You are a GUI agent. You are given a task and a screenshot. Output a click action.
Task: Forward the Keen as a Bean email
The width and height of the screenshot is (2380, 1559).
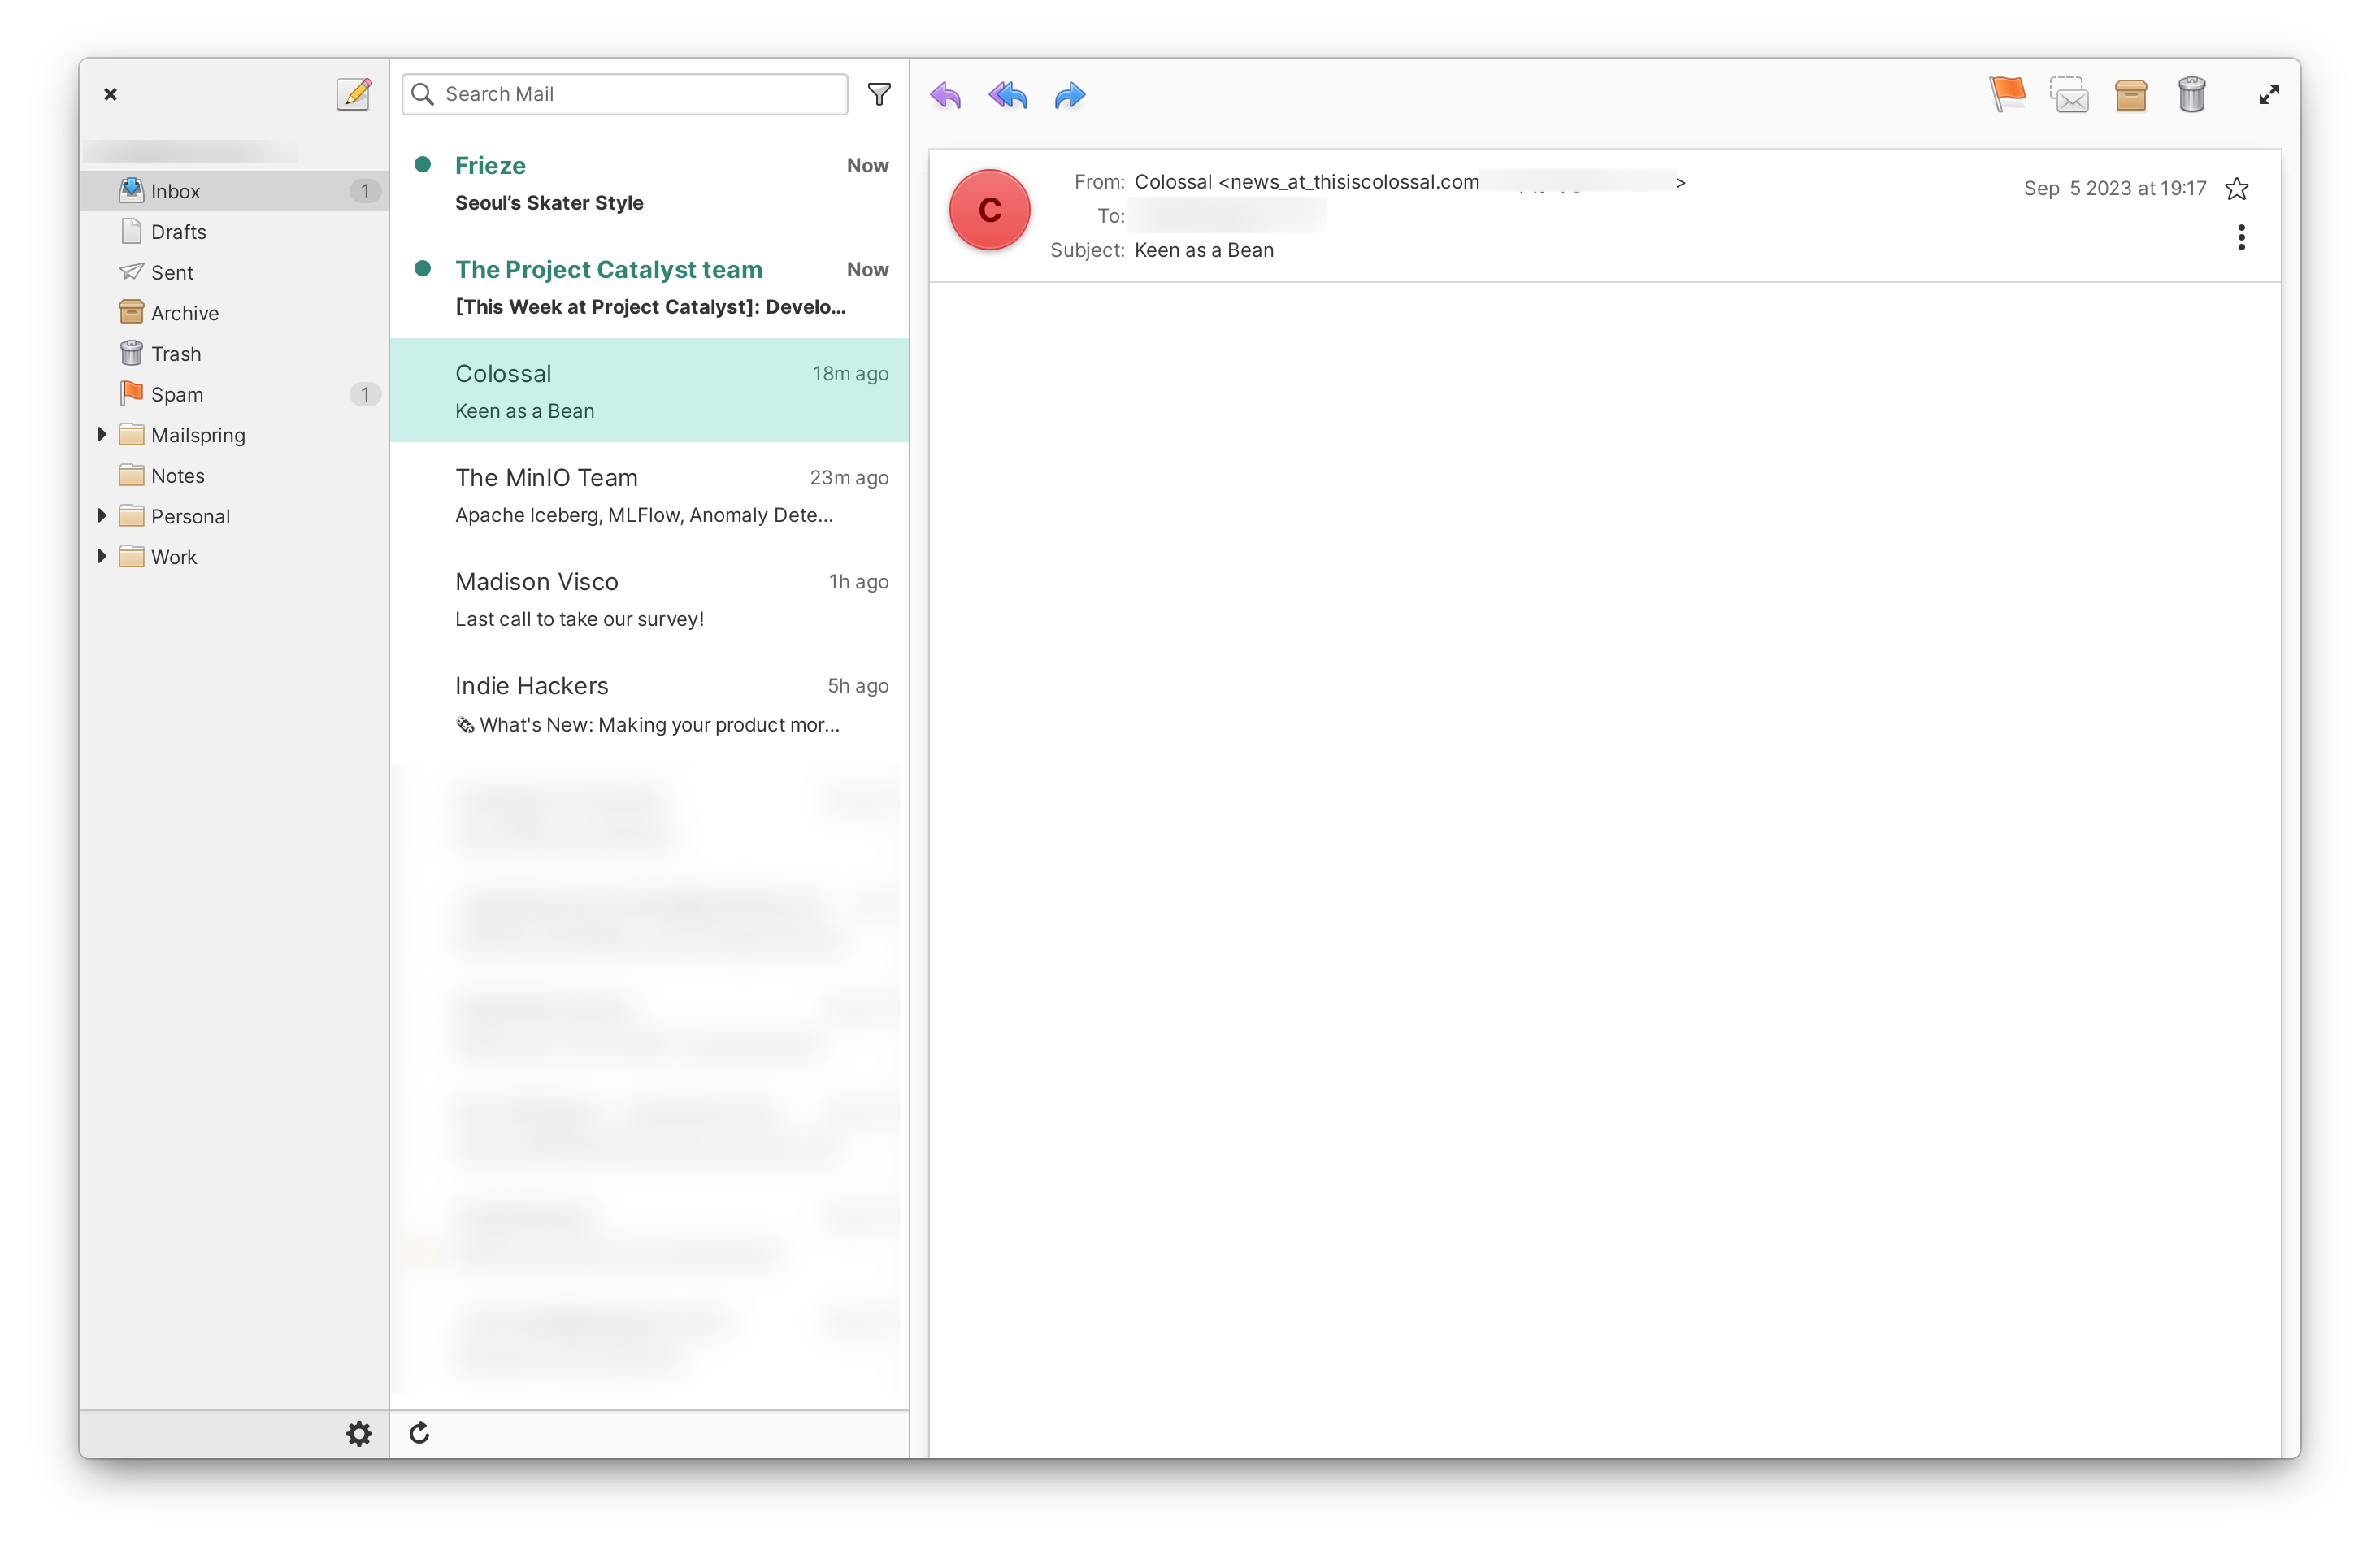coord(1069,96)
